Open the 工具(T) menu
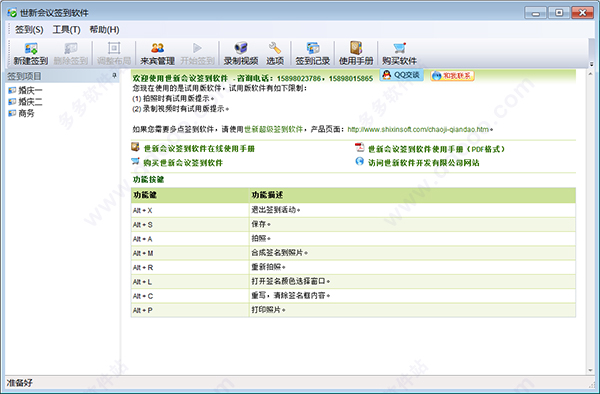This screenshot has height=394, width=600. pos(66,29)
